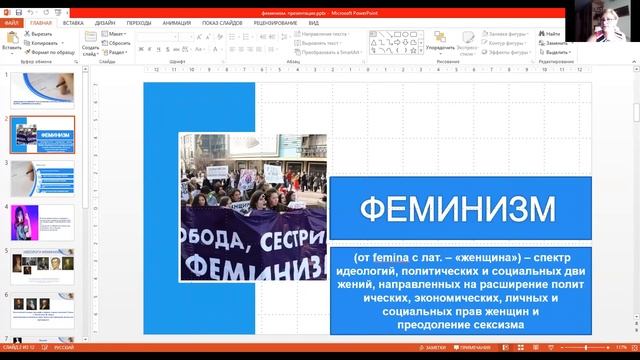Image resolution: width=640 pixels, height=360 pixels.
Task: Undo the last action in quick access toolbar
Action: click(31, 13)
